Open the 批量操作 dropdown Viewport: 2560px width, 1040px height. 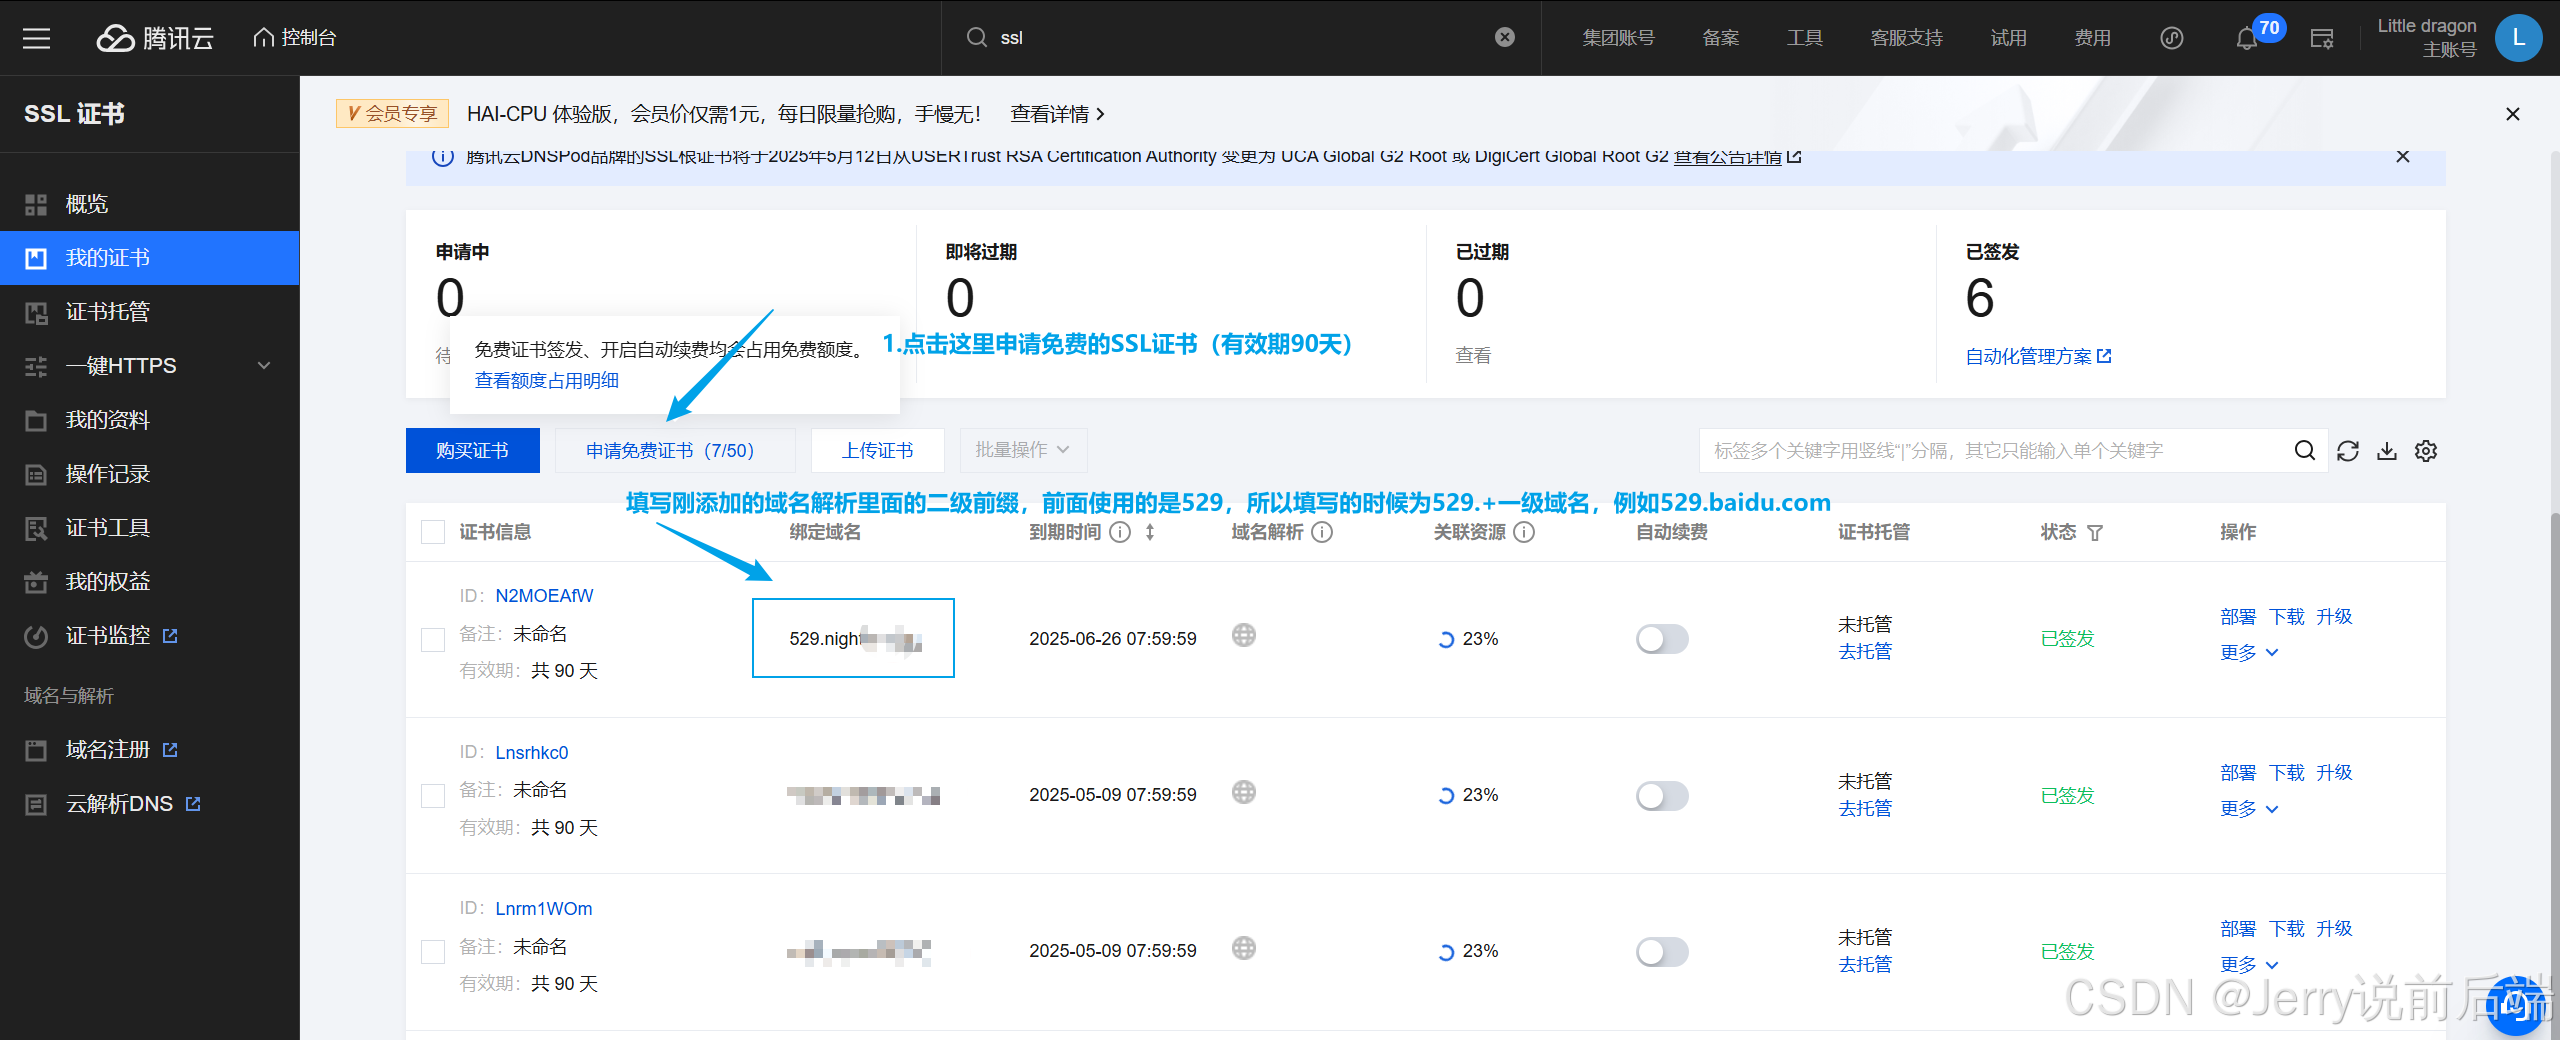[x=1022, y=450]
